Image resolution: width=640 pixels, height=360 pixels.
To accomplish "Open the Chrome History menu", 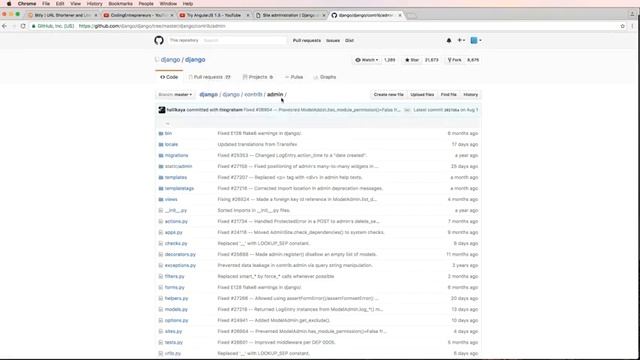I will point(94,4).
